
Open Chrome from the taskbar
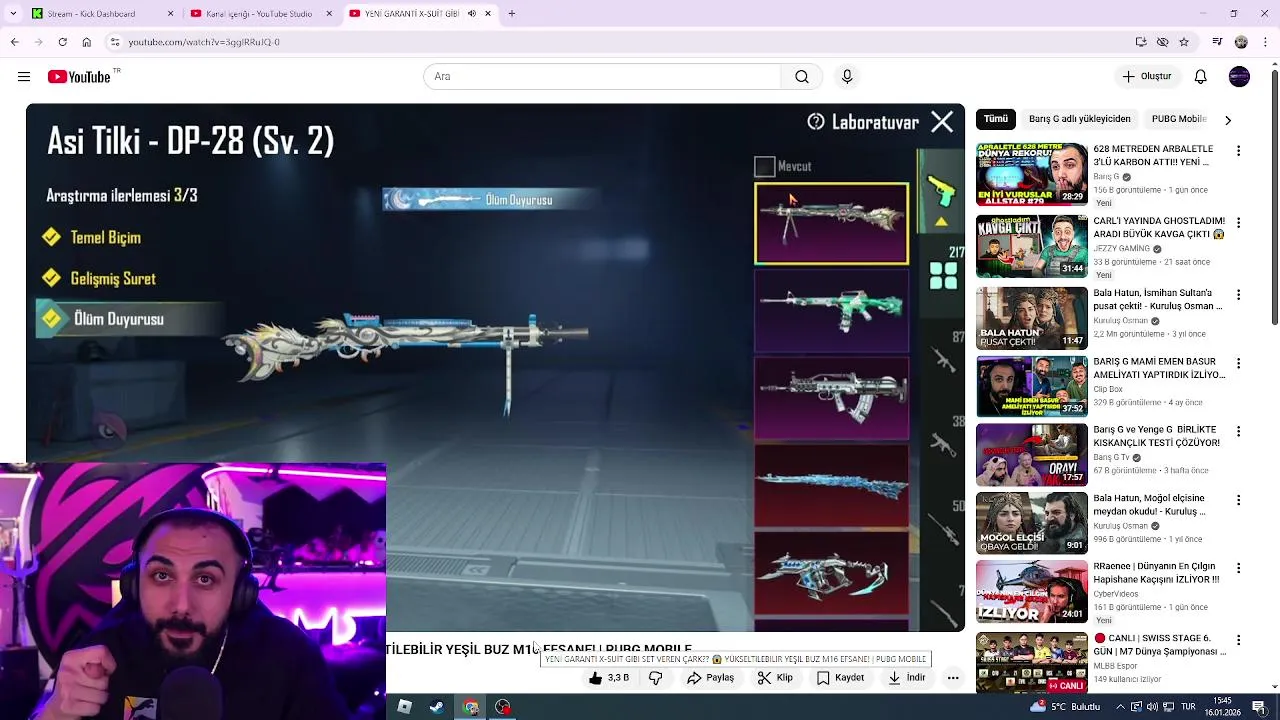tap(471, 707)
